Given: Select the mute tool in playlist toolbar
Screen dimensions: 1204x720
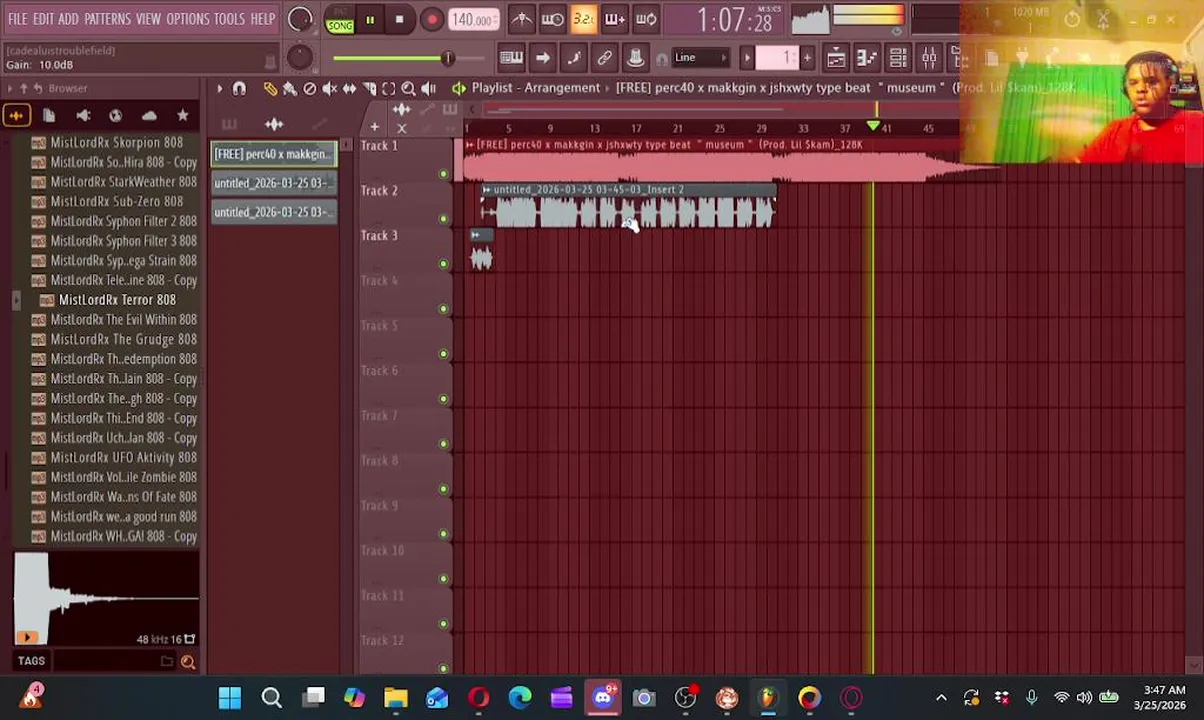Looking at the screenshot, I should click(x=330, y=89).
